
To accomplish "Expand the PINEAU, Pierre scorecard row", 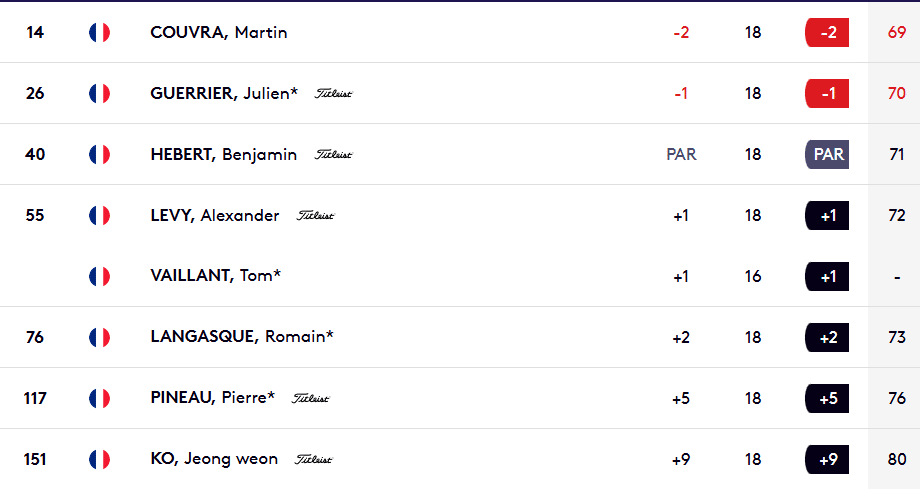I will 460,399.
